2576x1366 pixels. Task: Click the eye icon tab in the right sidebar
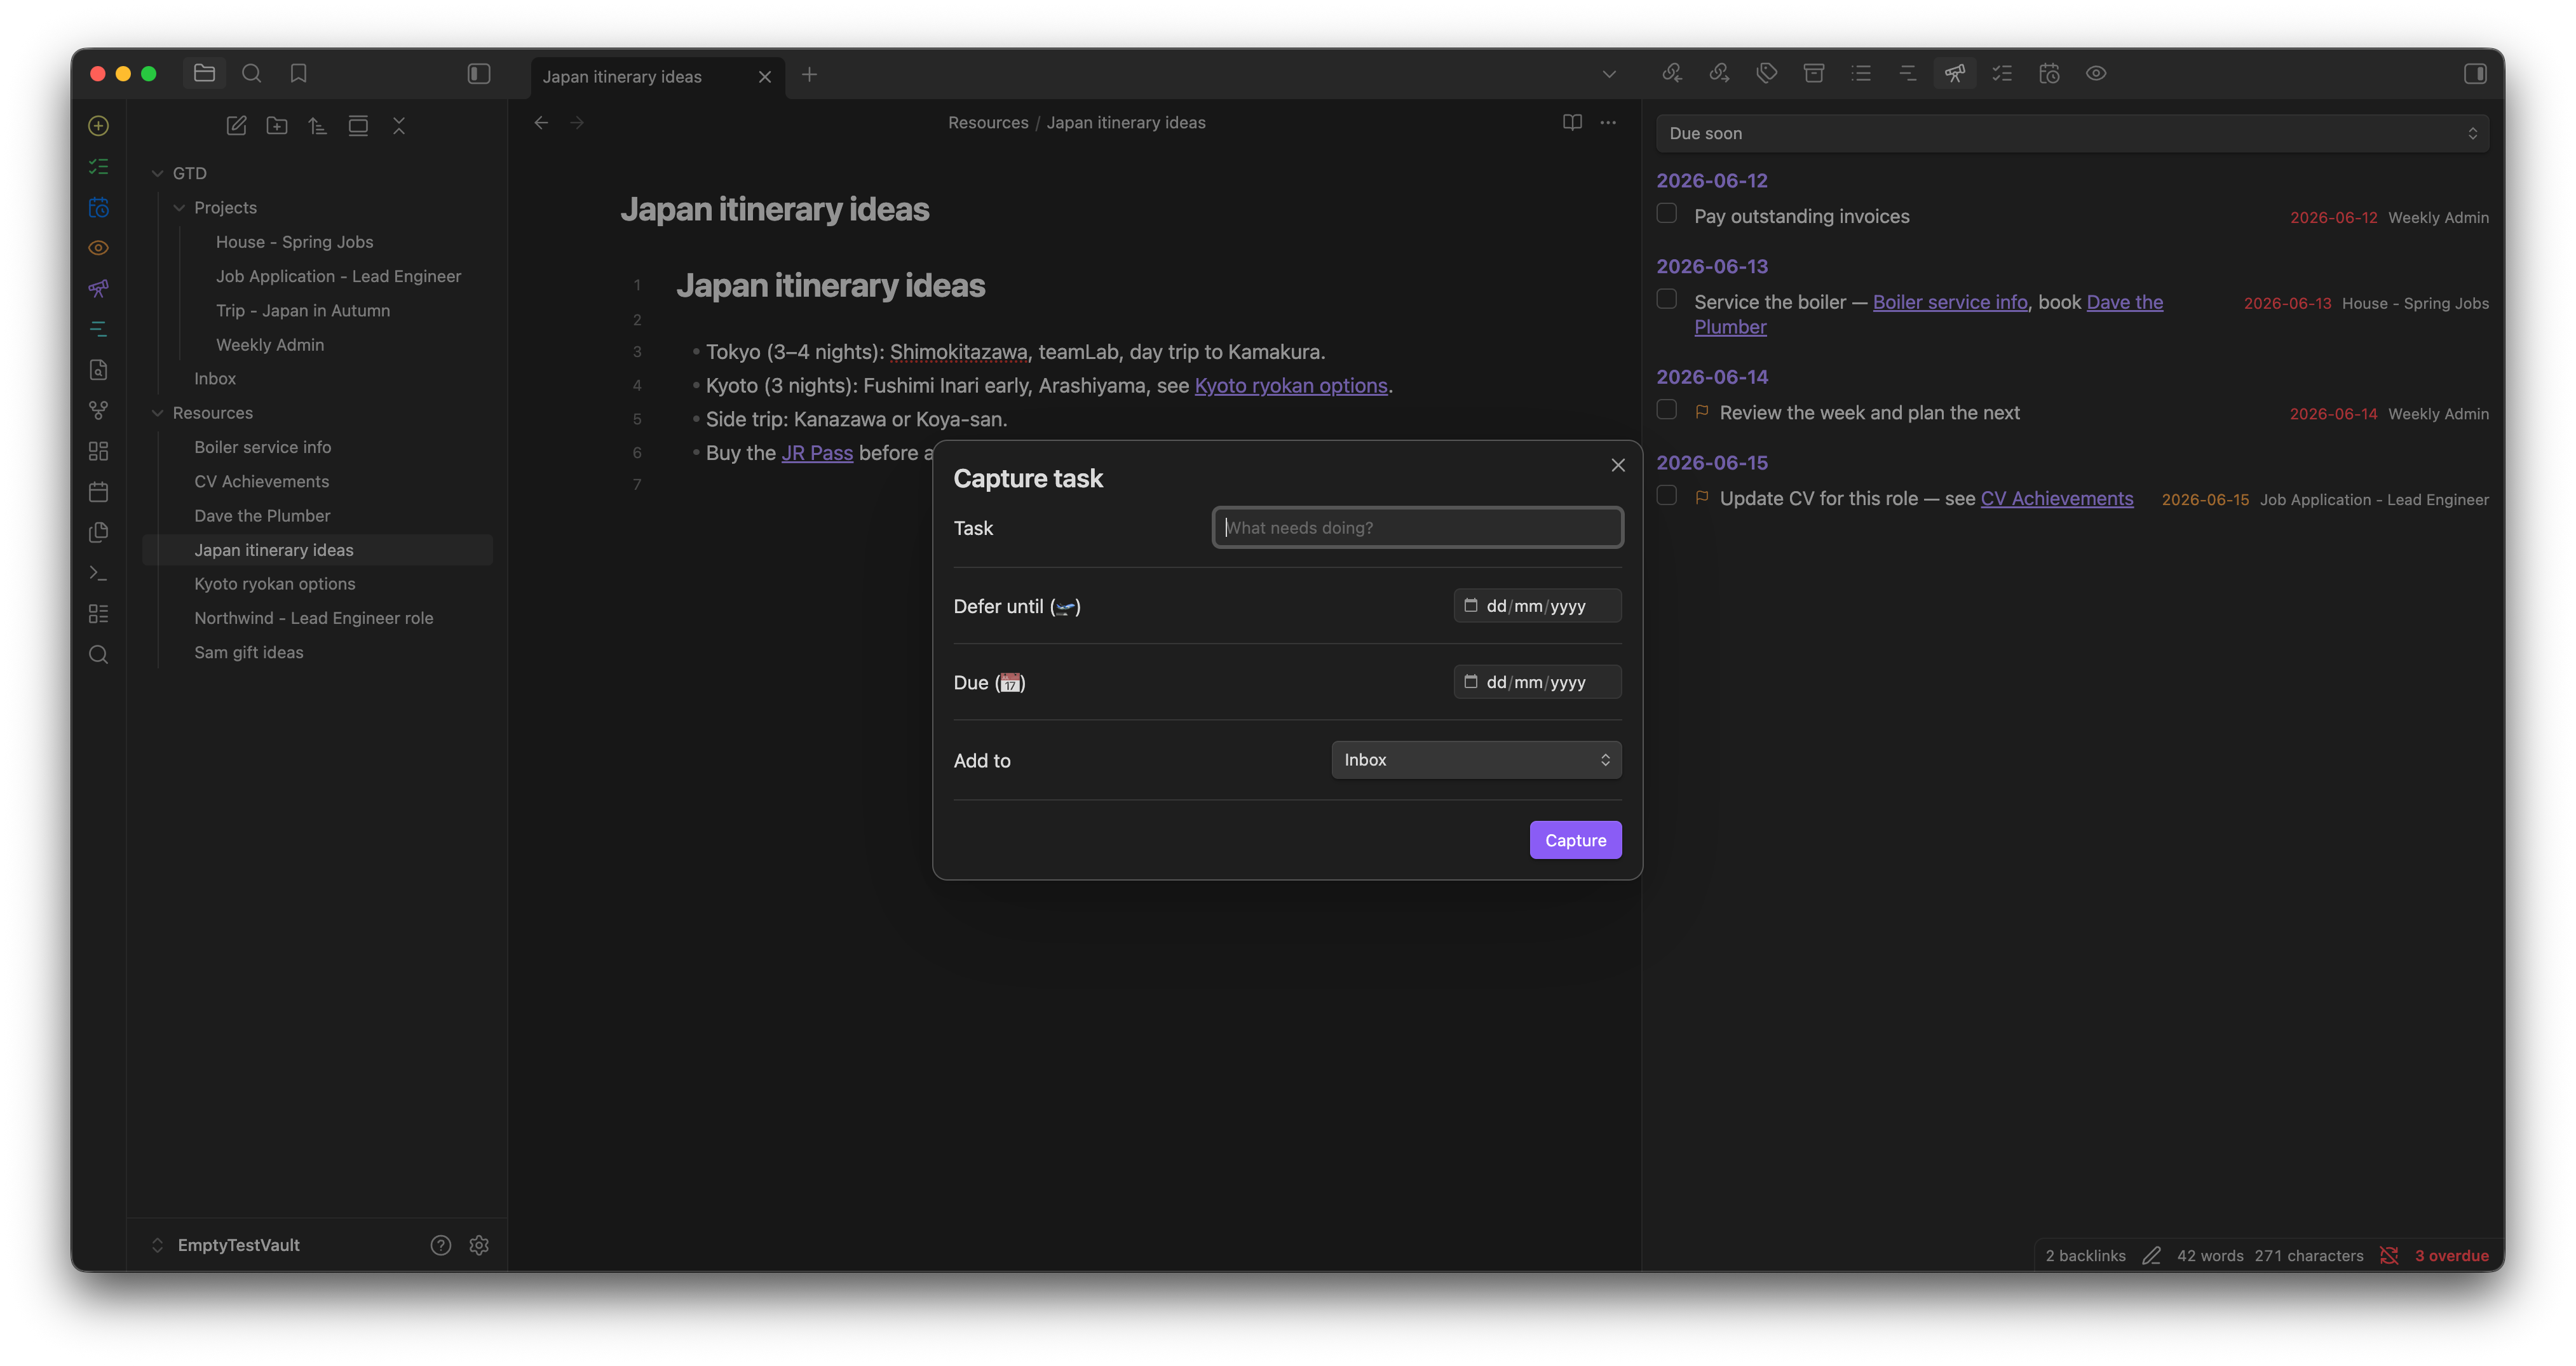2096,73
